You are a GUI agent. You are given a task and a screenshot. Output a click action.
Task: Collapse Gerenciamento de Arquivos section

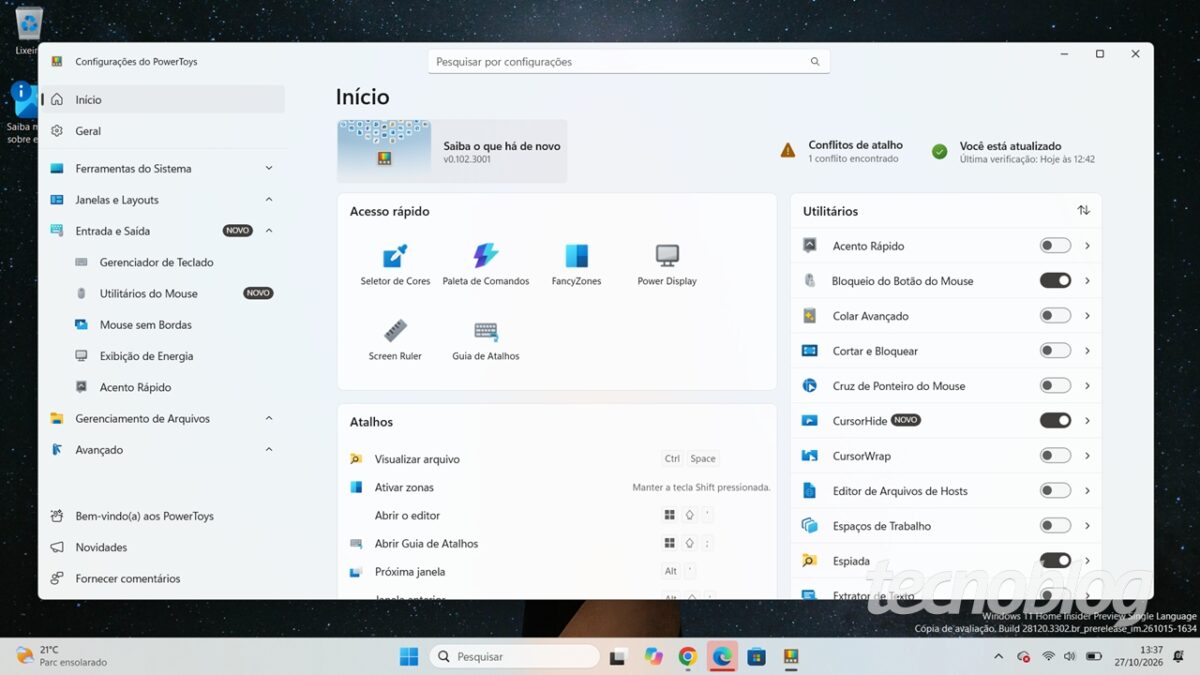tap(269, 419)
